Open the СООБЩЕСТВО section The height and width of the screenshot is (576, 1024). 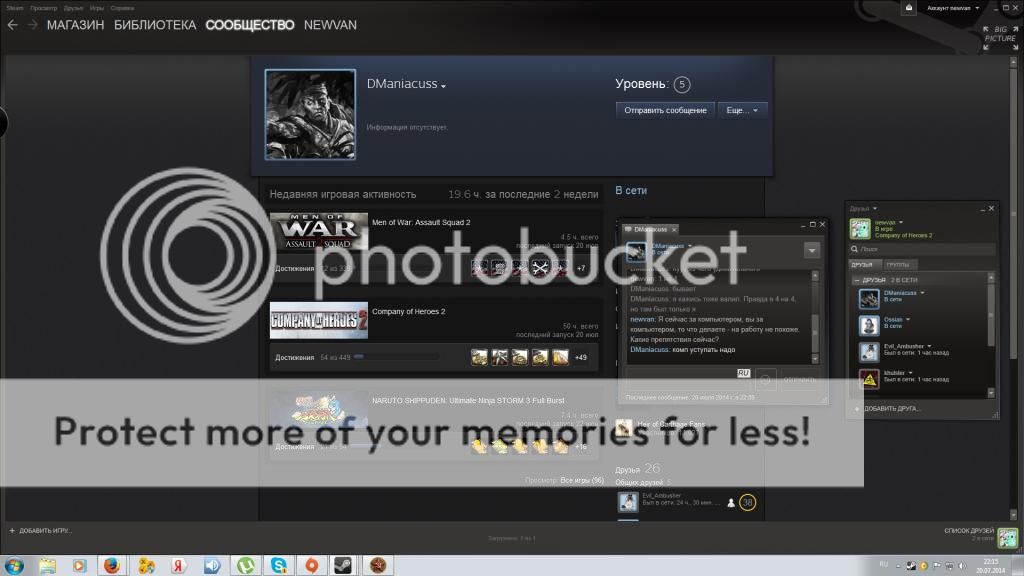pyautogui.click(x=249, y=25)
